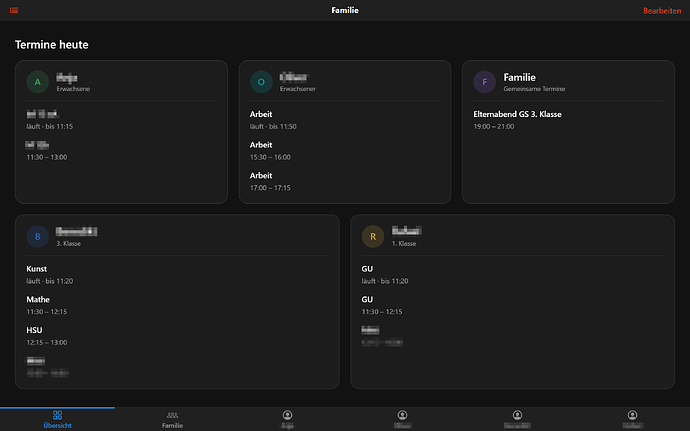This screenshot has width=690, height=431.
Task: Click the teal O avatar circle
Action: point(261,82)
